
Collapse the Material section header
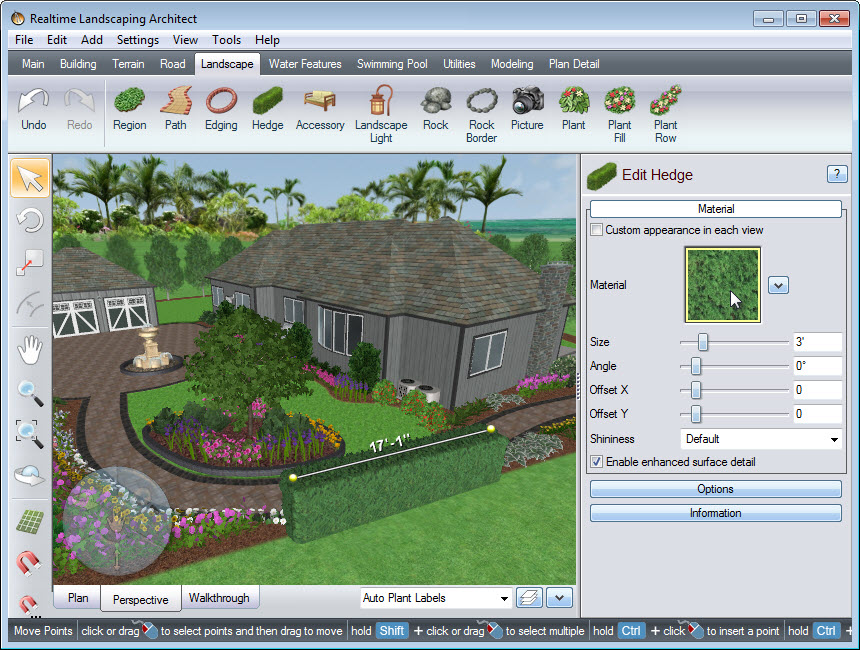coord(715,209)
